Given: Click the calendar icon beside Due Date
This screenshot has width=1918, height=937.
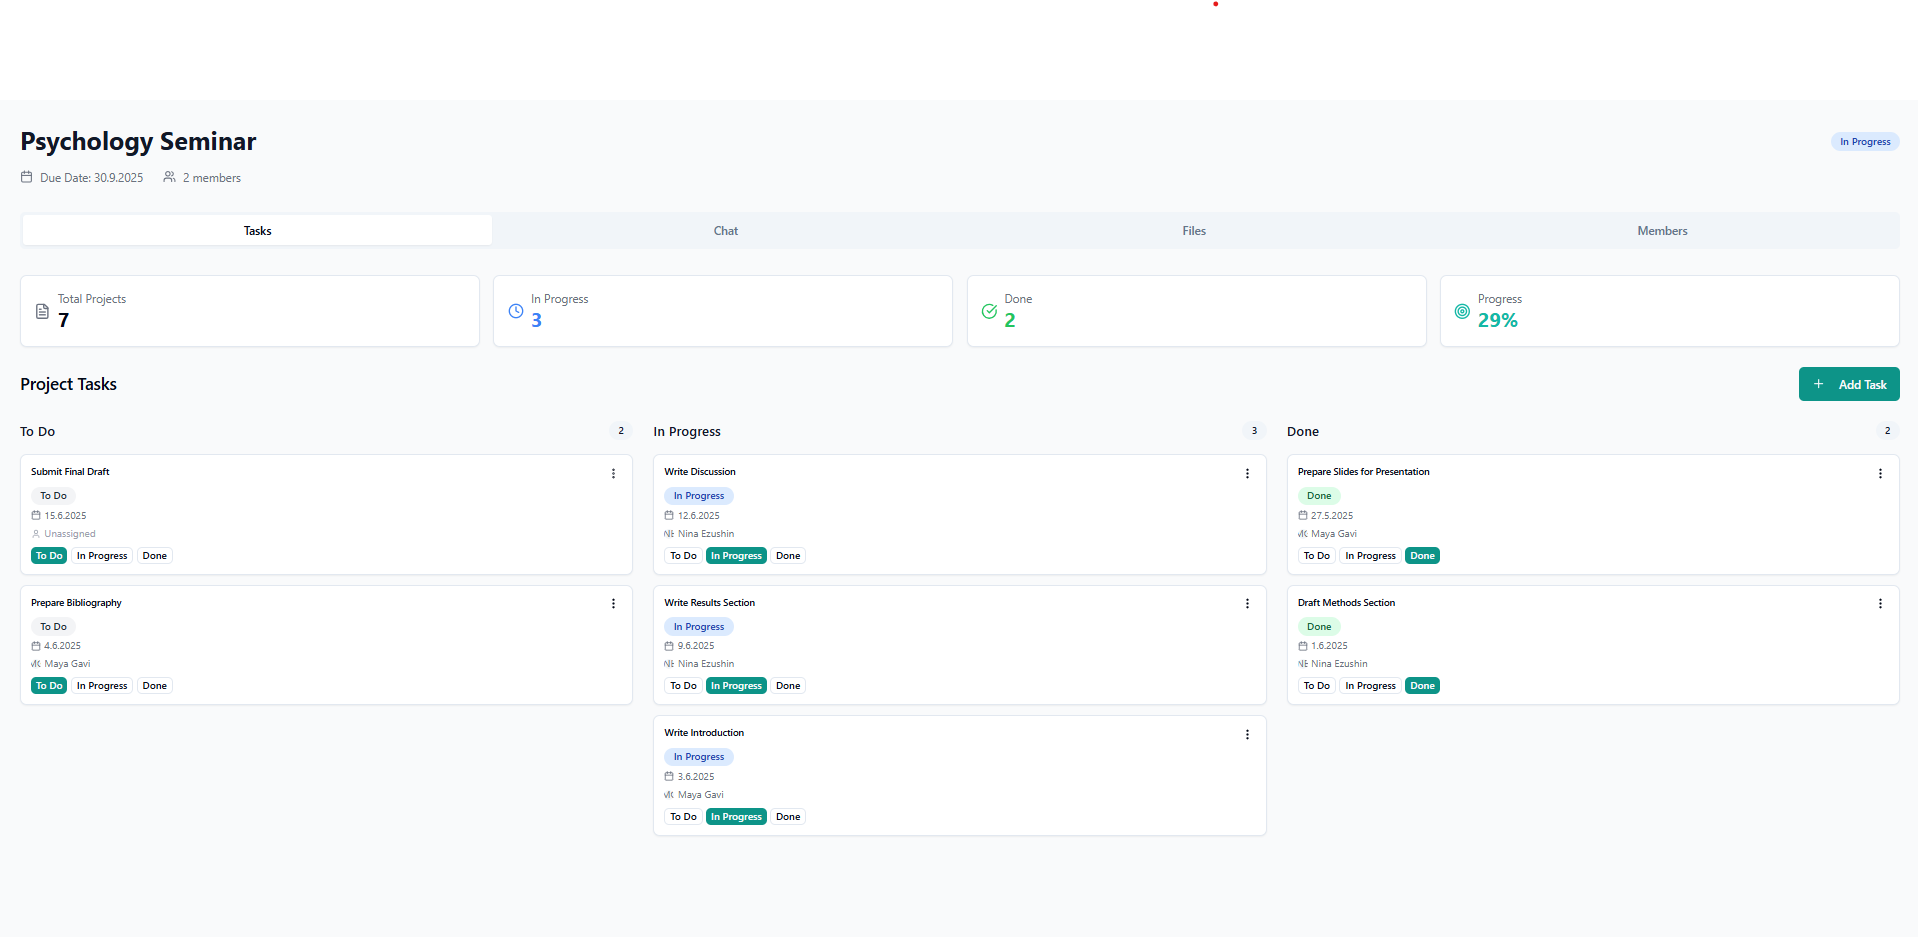Looking at the screenshot, I should coord(27,177).
